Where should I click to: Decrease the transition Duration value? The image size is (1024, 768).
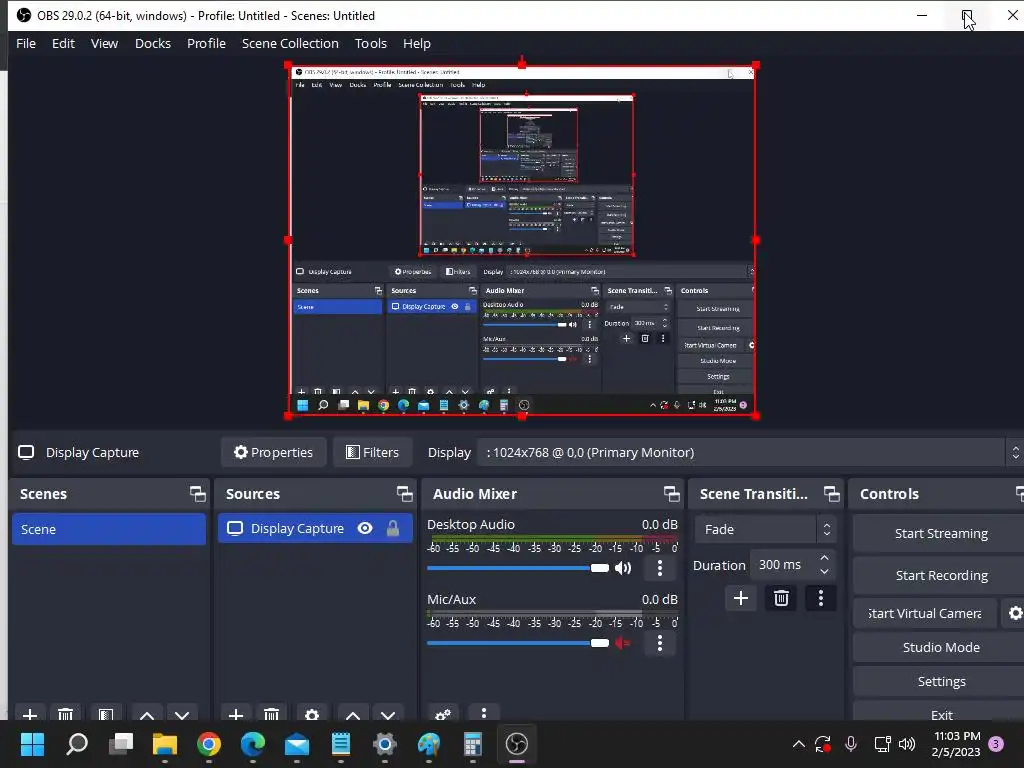(824, 572)
